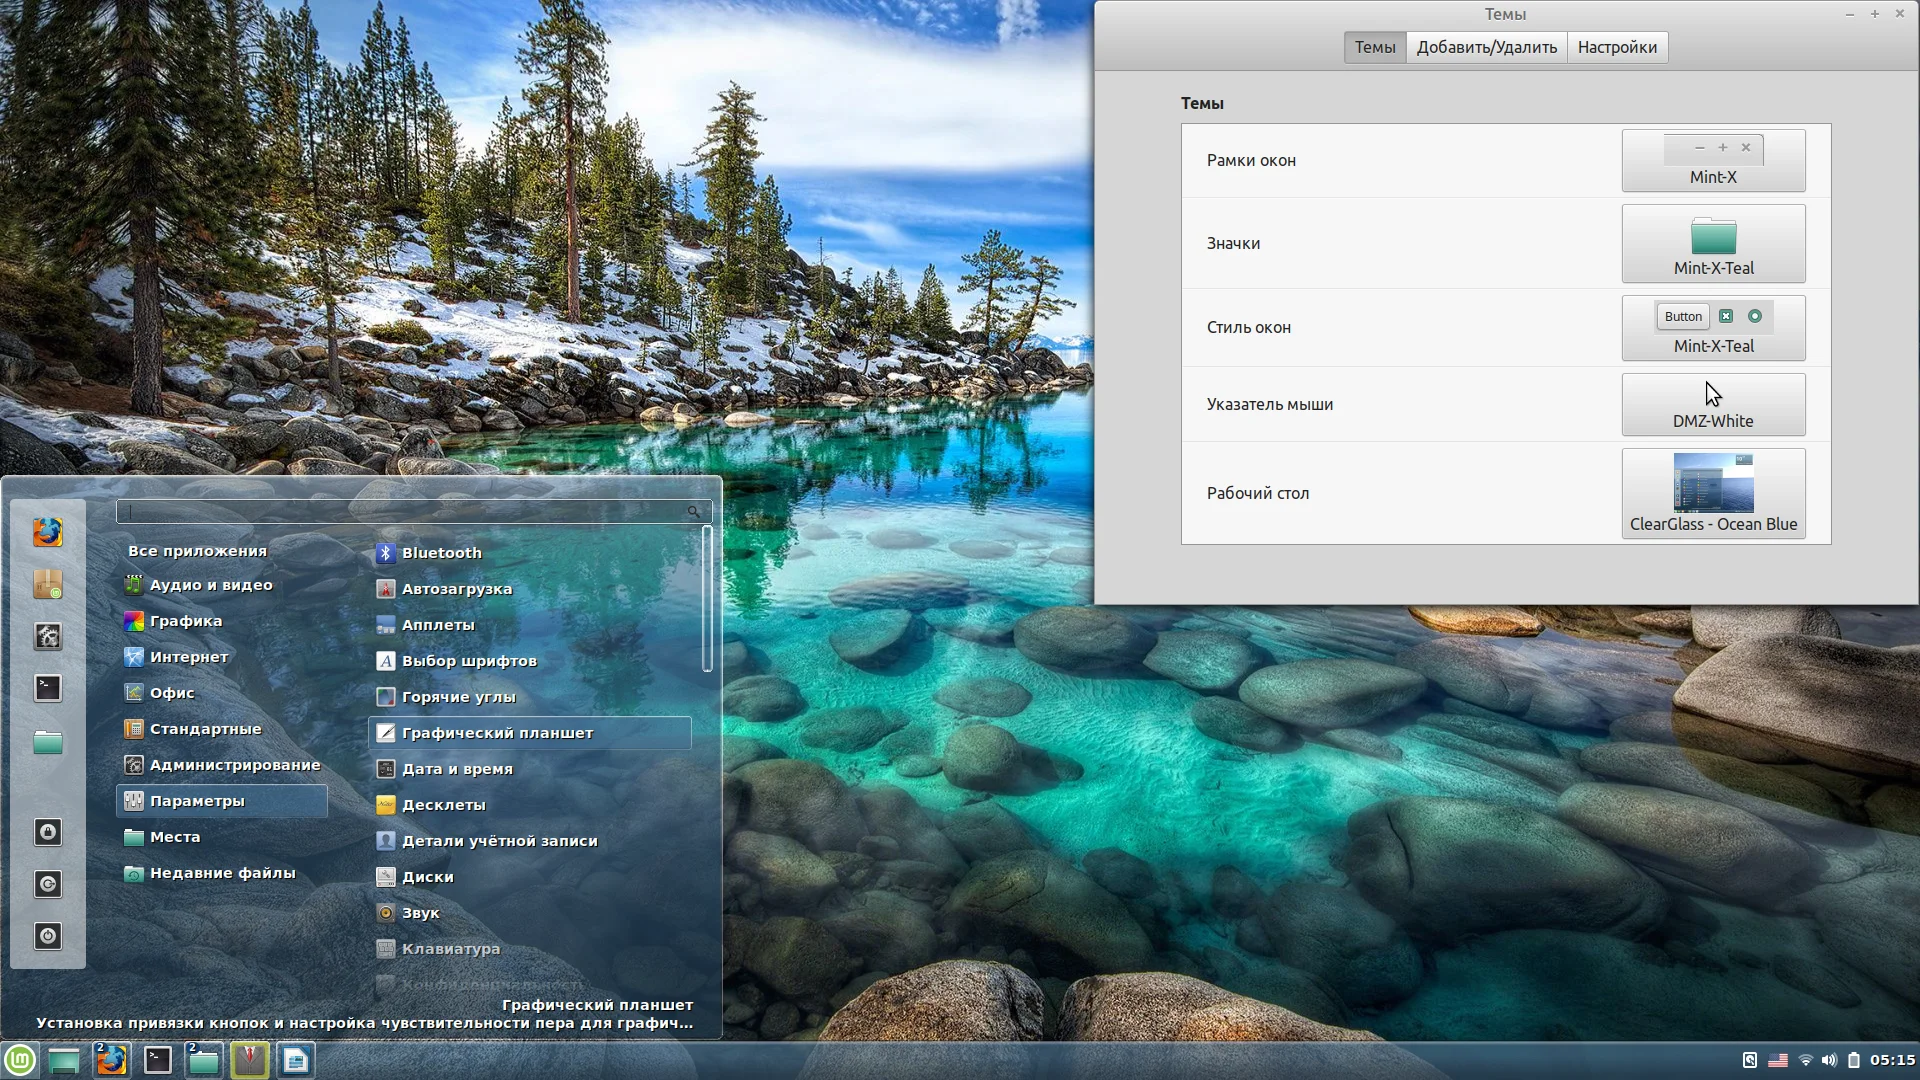Open terminal from menu favorites sidebar
Screen dimensions: 1920x1080
point(47,688)
